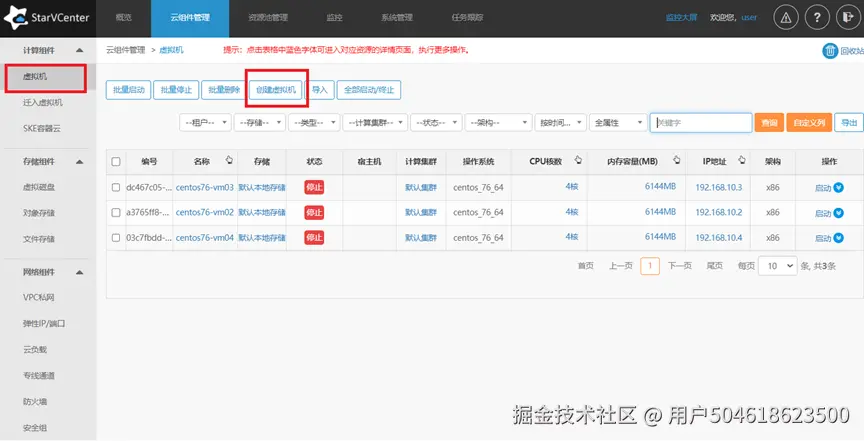Viewport: 864px width, 441px height.
Task: Click the 批量停止 button
Action: pyautogui.click(x=176, y=90)
